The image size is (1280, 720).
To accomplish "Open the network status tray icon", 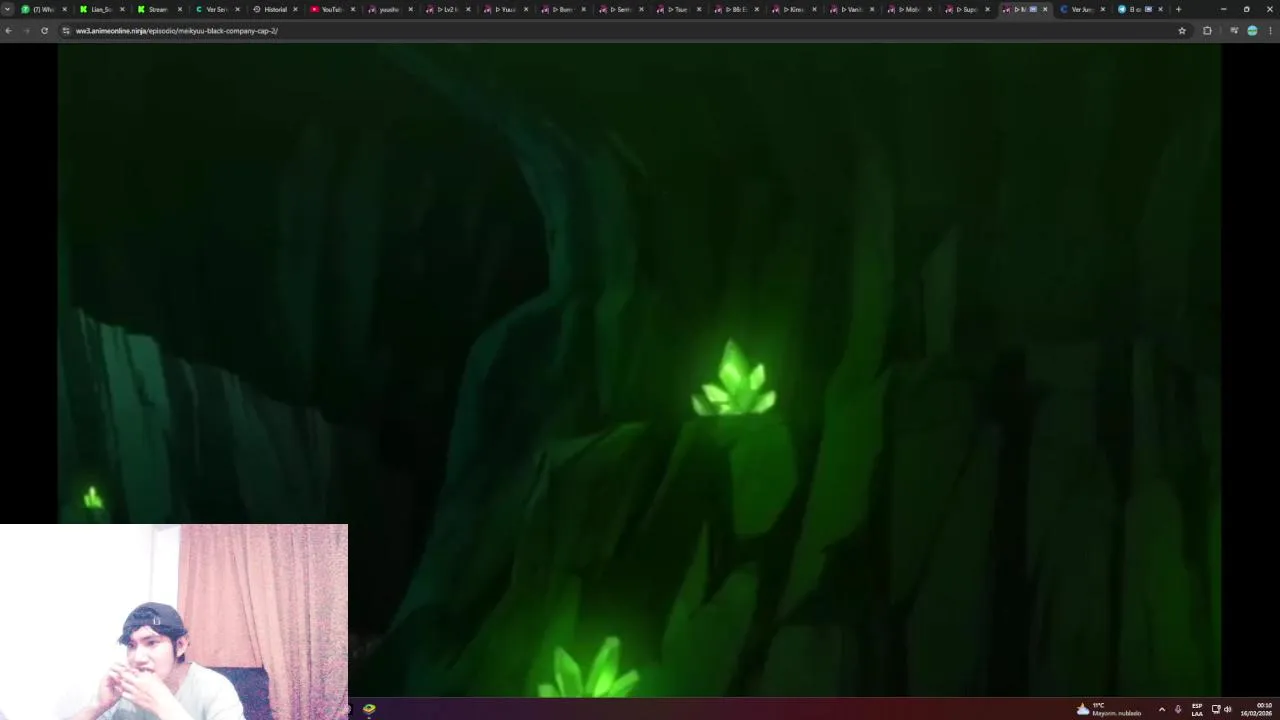I will pos(1216,709).
